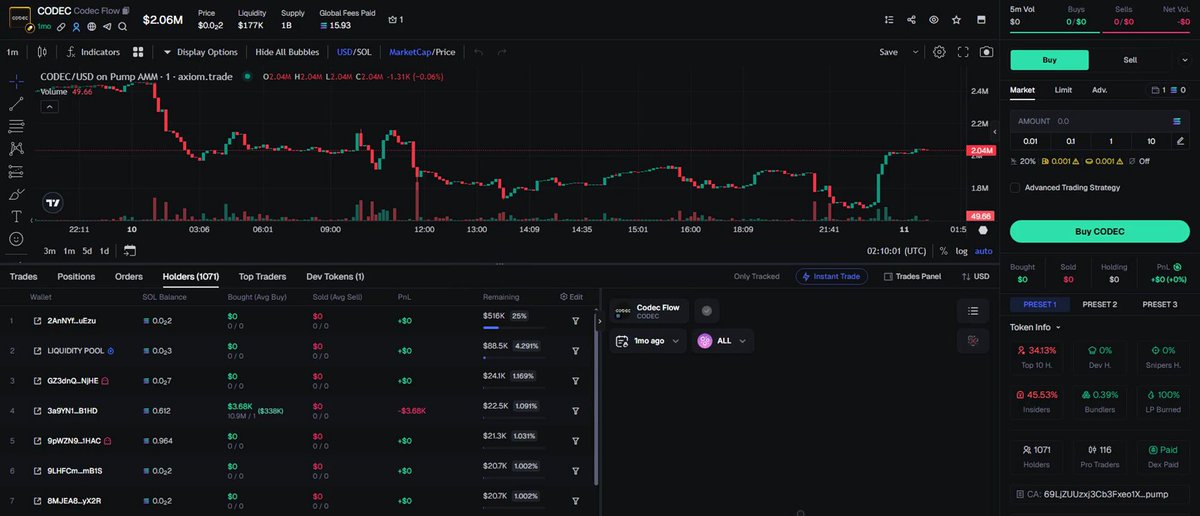Switch to the Trades tab
Viewport: 1200px width, 516px height.
tap(23, 276)
